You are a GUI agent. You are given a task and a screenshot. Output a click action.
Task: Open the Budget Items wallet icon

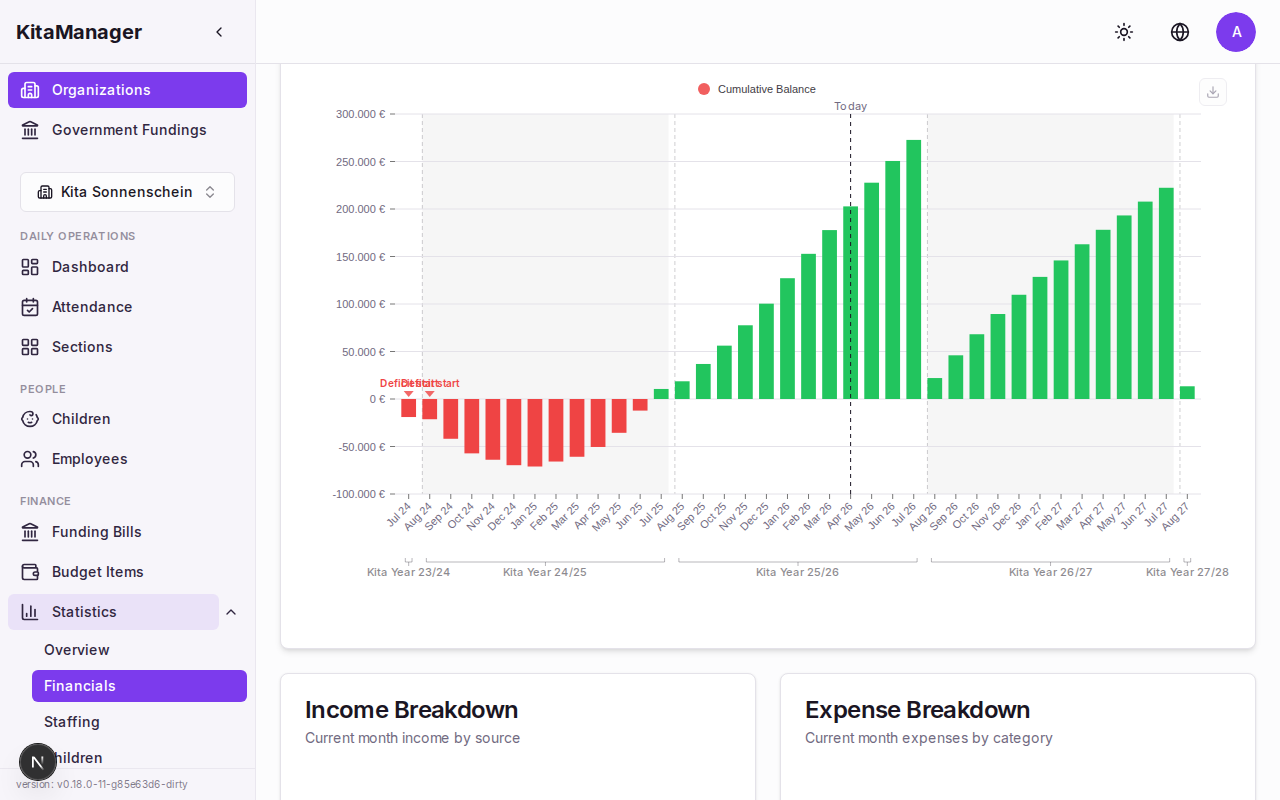[x=30, y=572]
